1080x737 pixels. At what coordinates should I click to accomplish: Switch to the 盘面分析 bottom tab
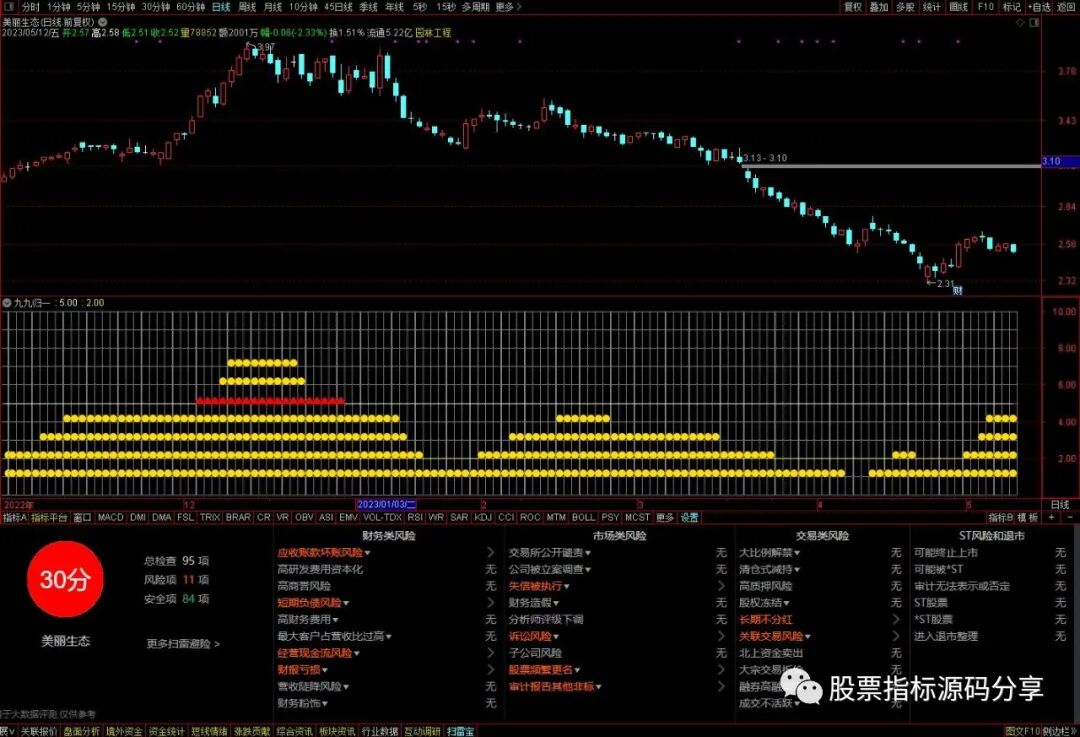coord(81,731)
